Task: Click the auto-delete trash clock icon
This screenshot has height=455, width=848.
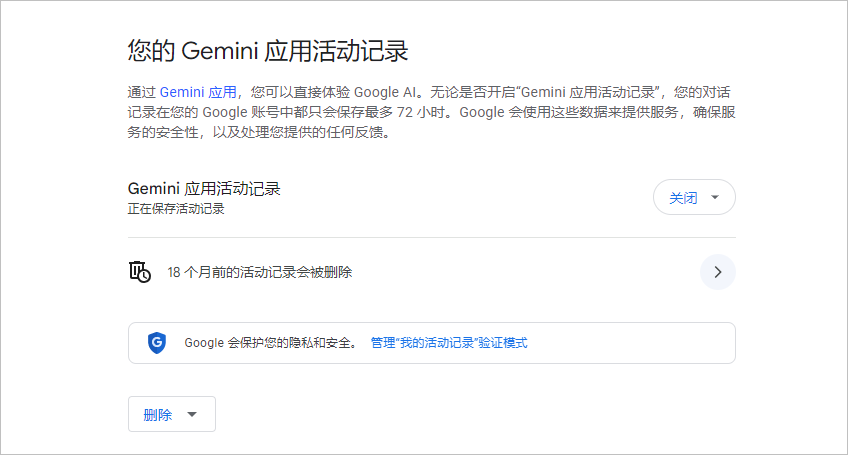Action: click(x=140, y=272)
